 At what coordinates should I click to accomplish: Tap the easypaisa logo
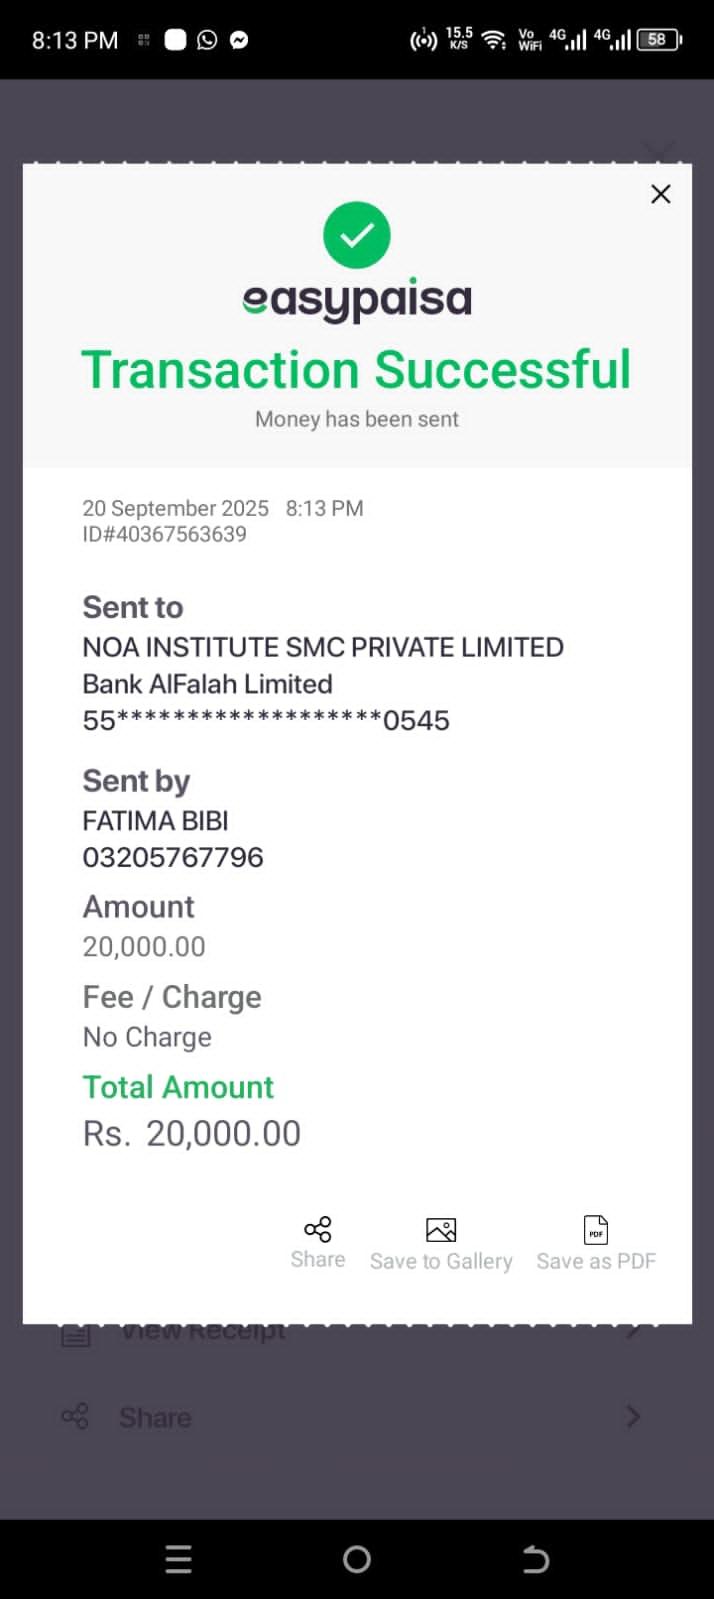[x=357, y=300]
